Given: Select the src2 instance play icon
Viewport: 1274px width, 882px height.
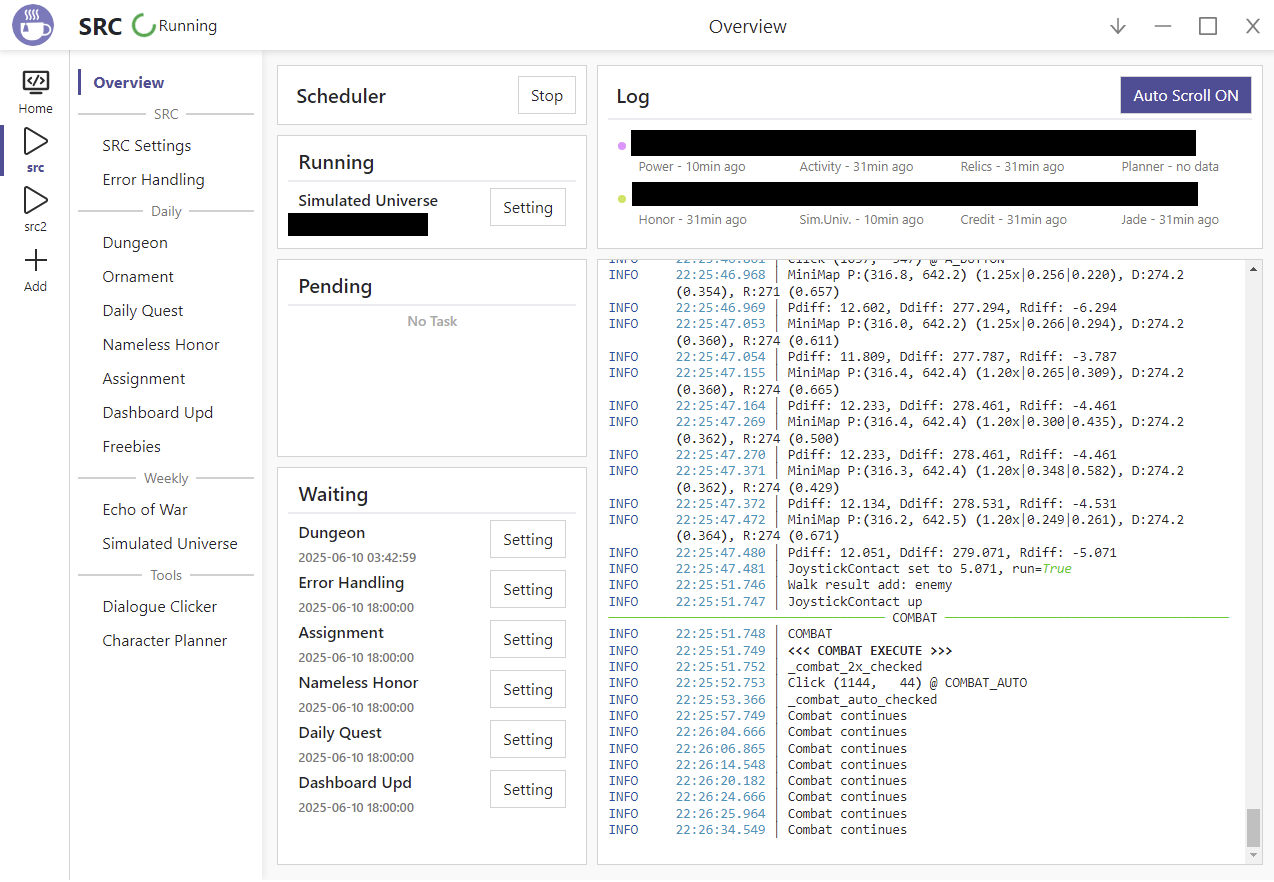Looking at the screenshot, I should coord(35,200).
